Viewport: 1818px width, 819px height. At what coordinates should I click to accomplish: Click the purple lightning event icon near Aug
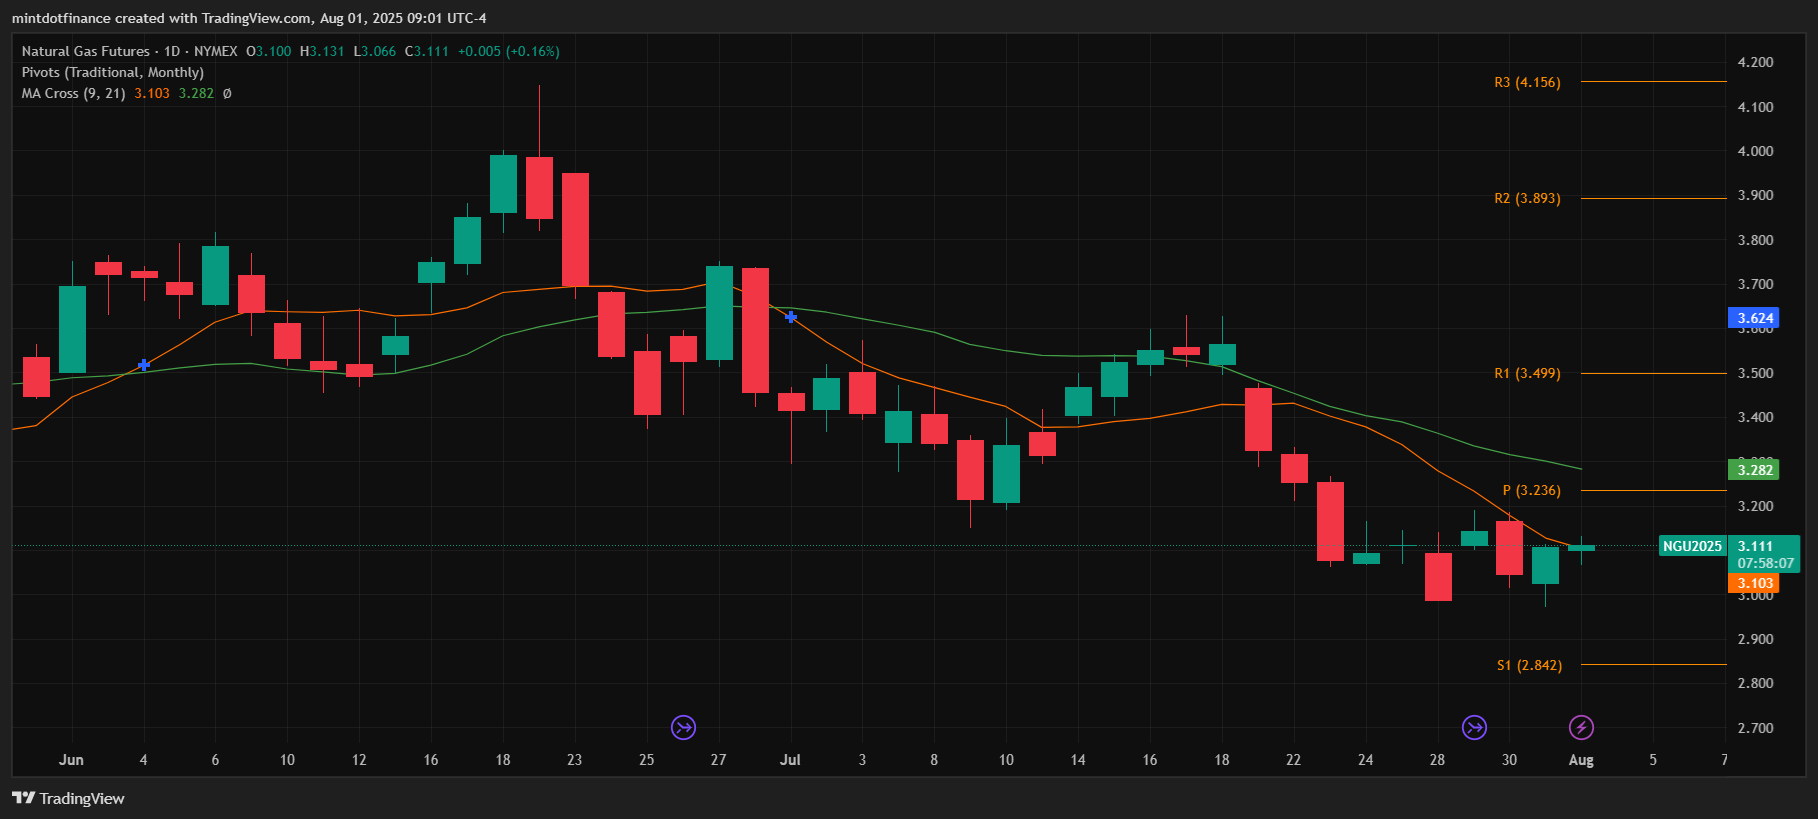(1581, 727)
